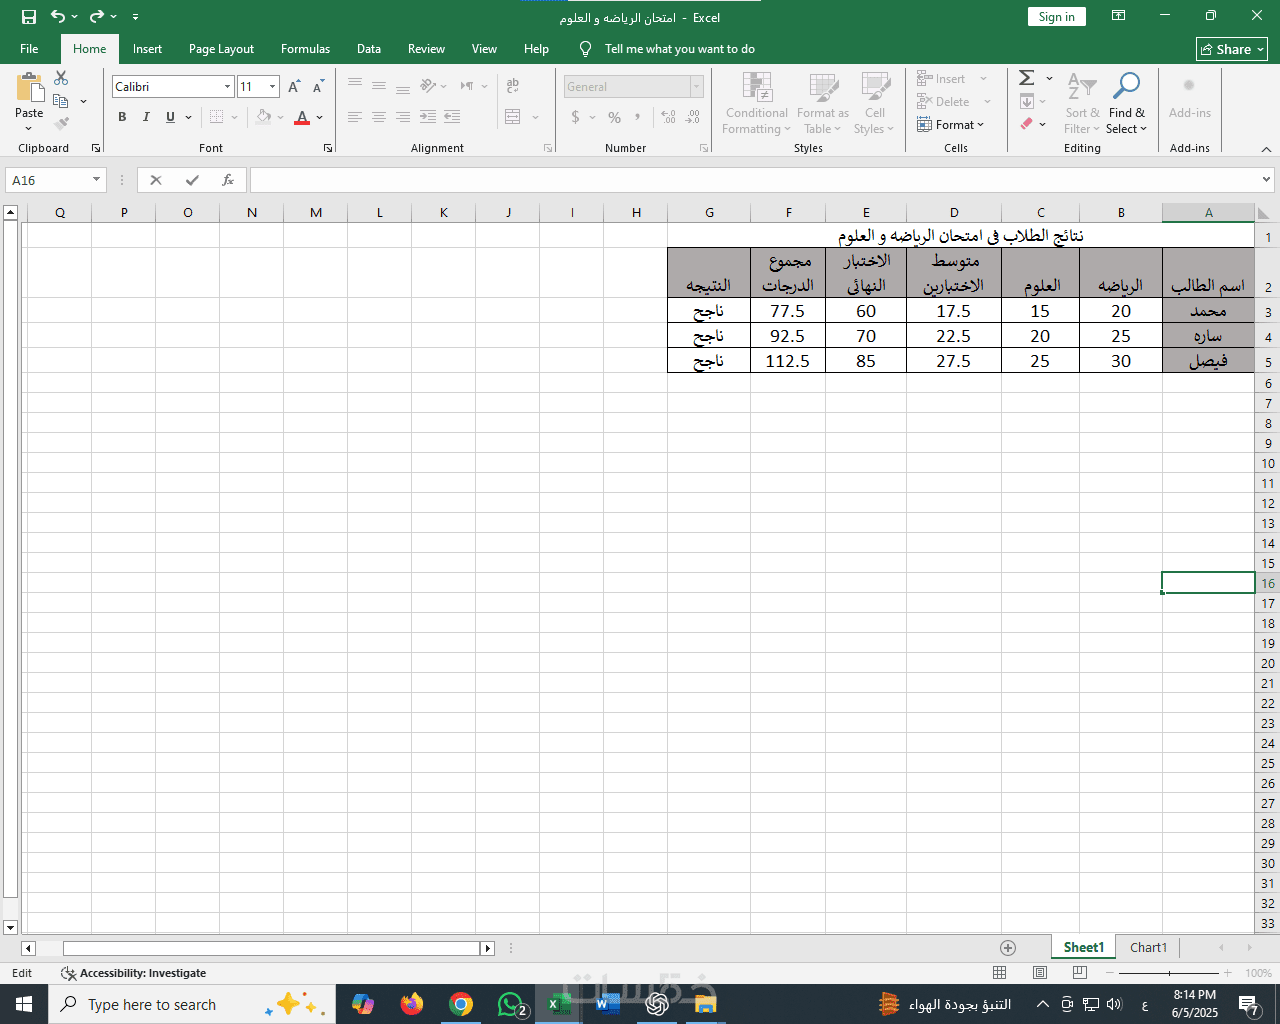Open the Calibri font name dropdown

[x=228, y=87]
